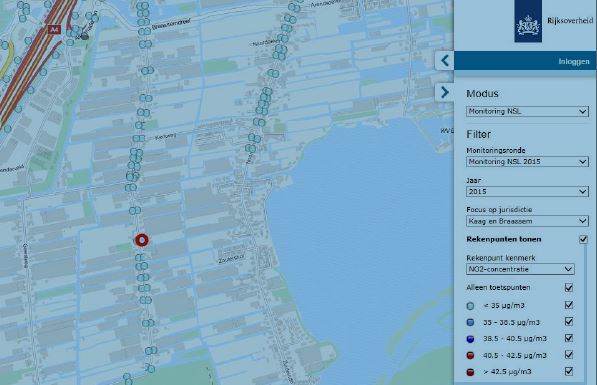597x385 pixels.
Task: Open Rekenpunt kenmerk NO2-concentratie dropdown
Action: pos(520,269)
